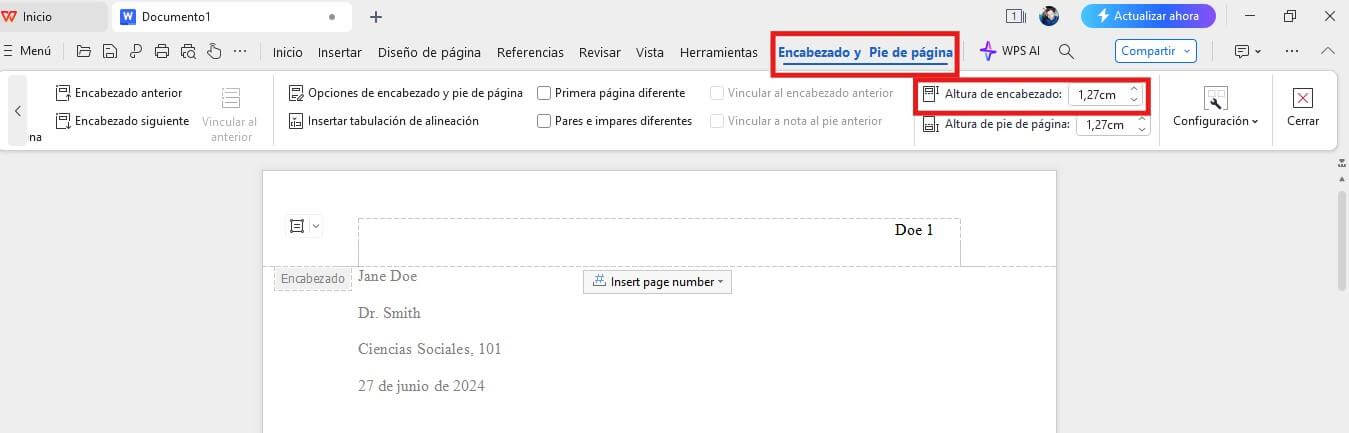Increase Altura de encabezado with up arrow
Screen dimensions: 1349x433
1133,89
